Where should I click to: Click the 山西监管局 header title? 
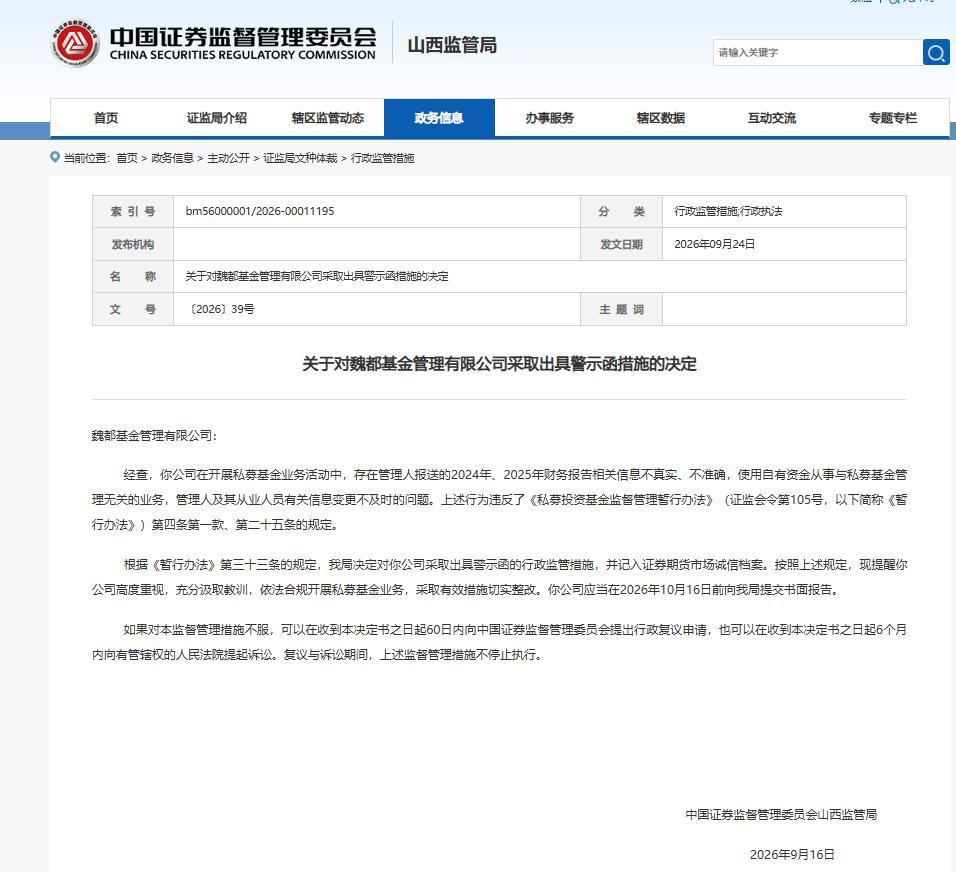click(x=452, y=45)
